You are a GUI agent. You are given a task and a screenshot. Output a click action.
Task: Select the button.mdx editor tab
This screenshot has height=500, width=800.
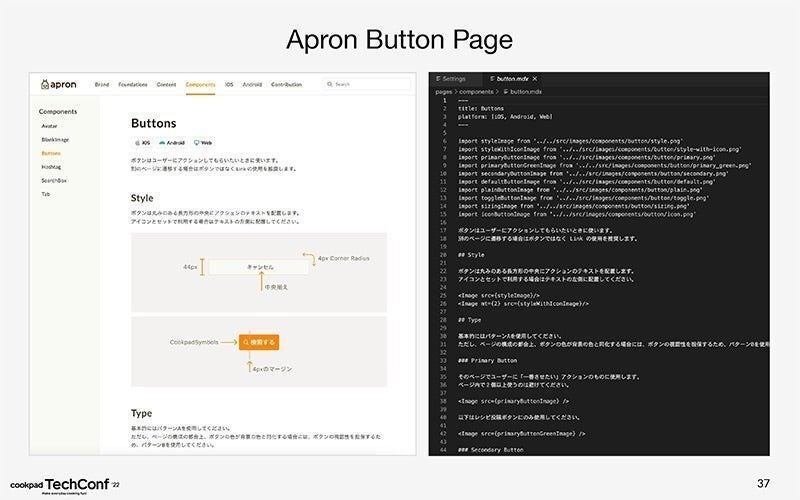(512, 79)
